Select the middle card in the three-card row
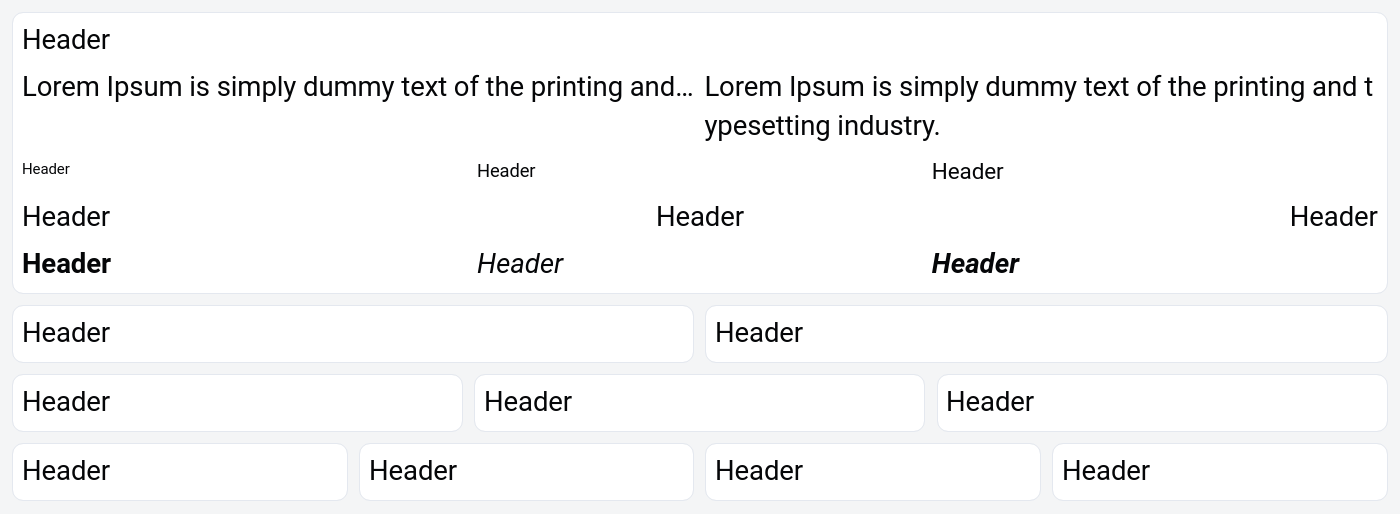1400x514 pixels. coord(699,403)
